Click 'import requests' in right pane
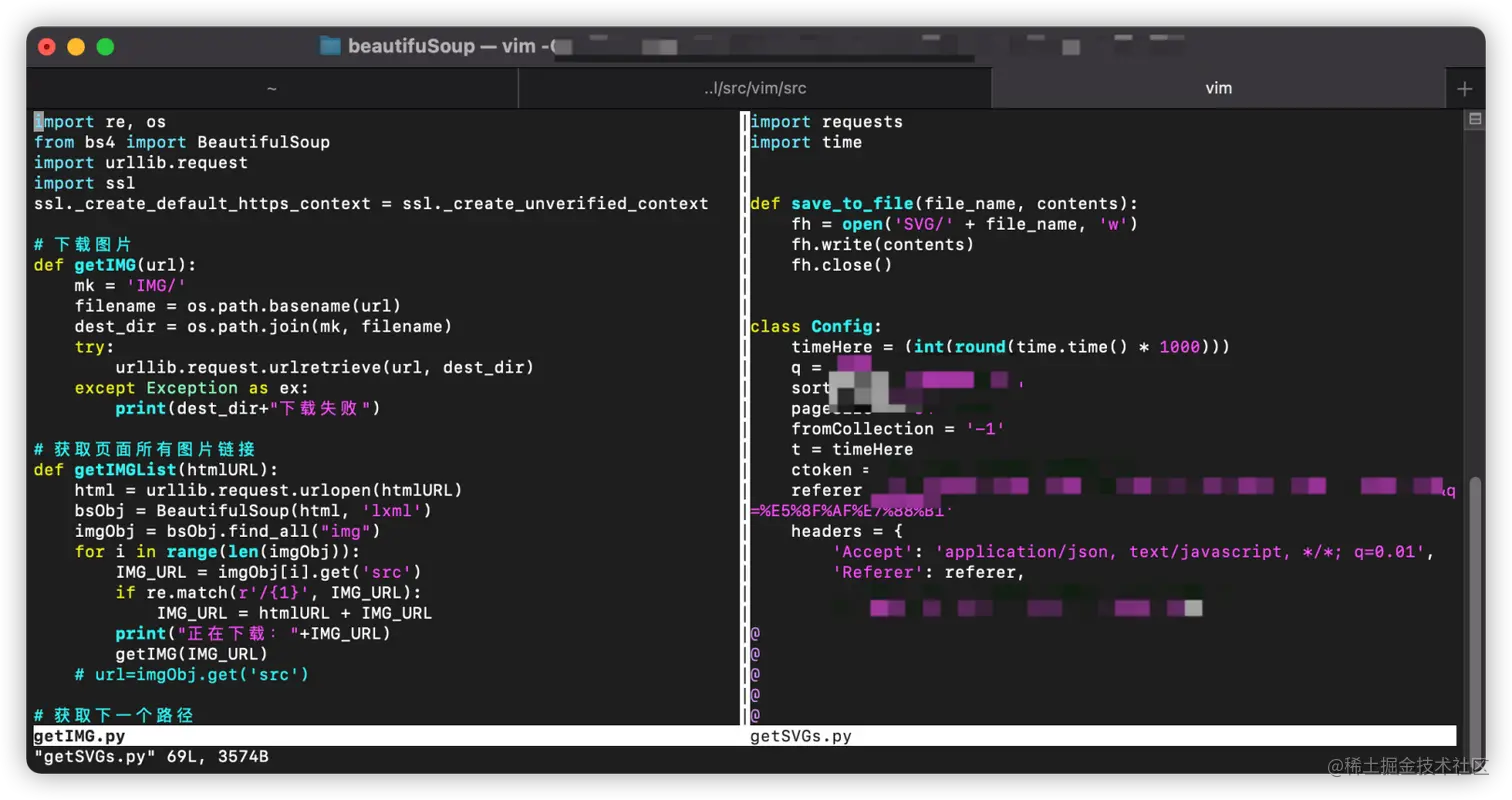This screenshot has width=1512, height=800. (826, 122)
